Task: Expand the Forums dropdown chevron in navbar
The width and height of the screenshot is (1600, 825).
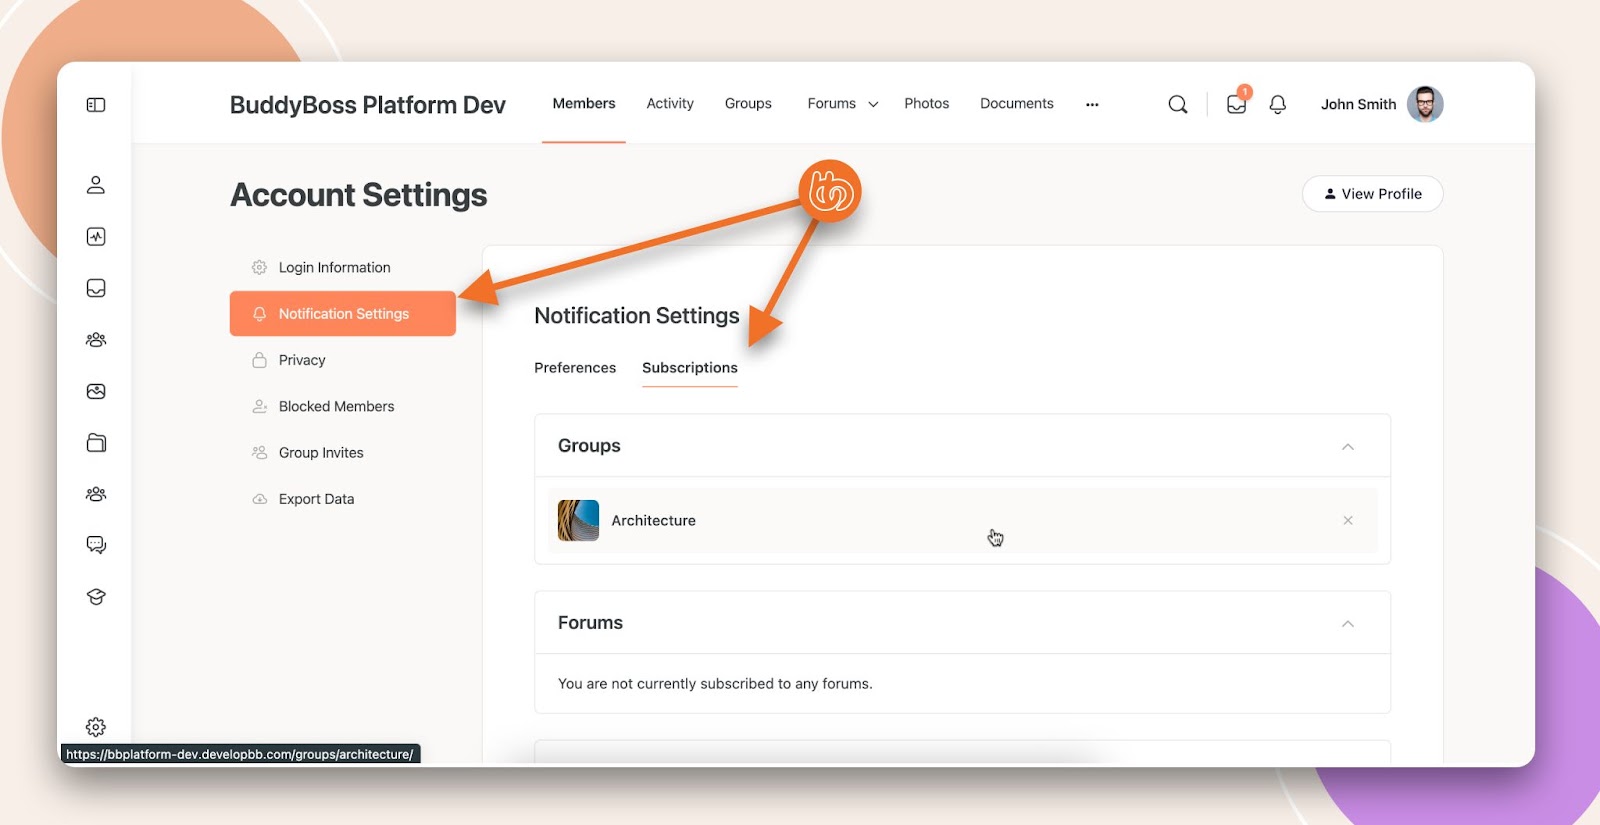Action: point(873,104)
